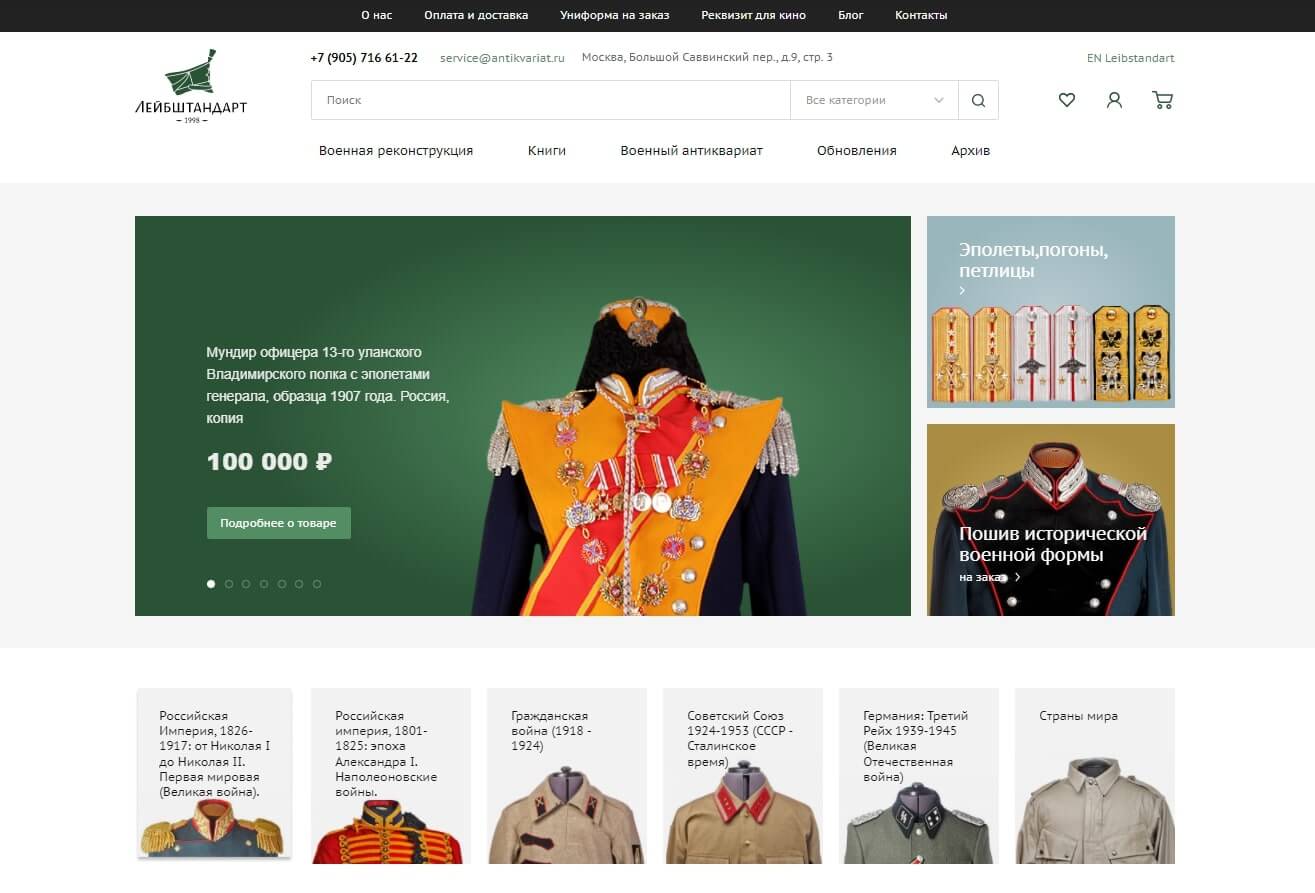The height and width of the screenshot is (893, 1315).
Task: Click the phone number +7 (905) 716 61-22
Action: 364,58
